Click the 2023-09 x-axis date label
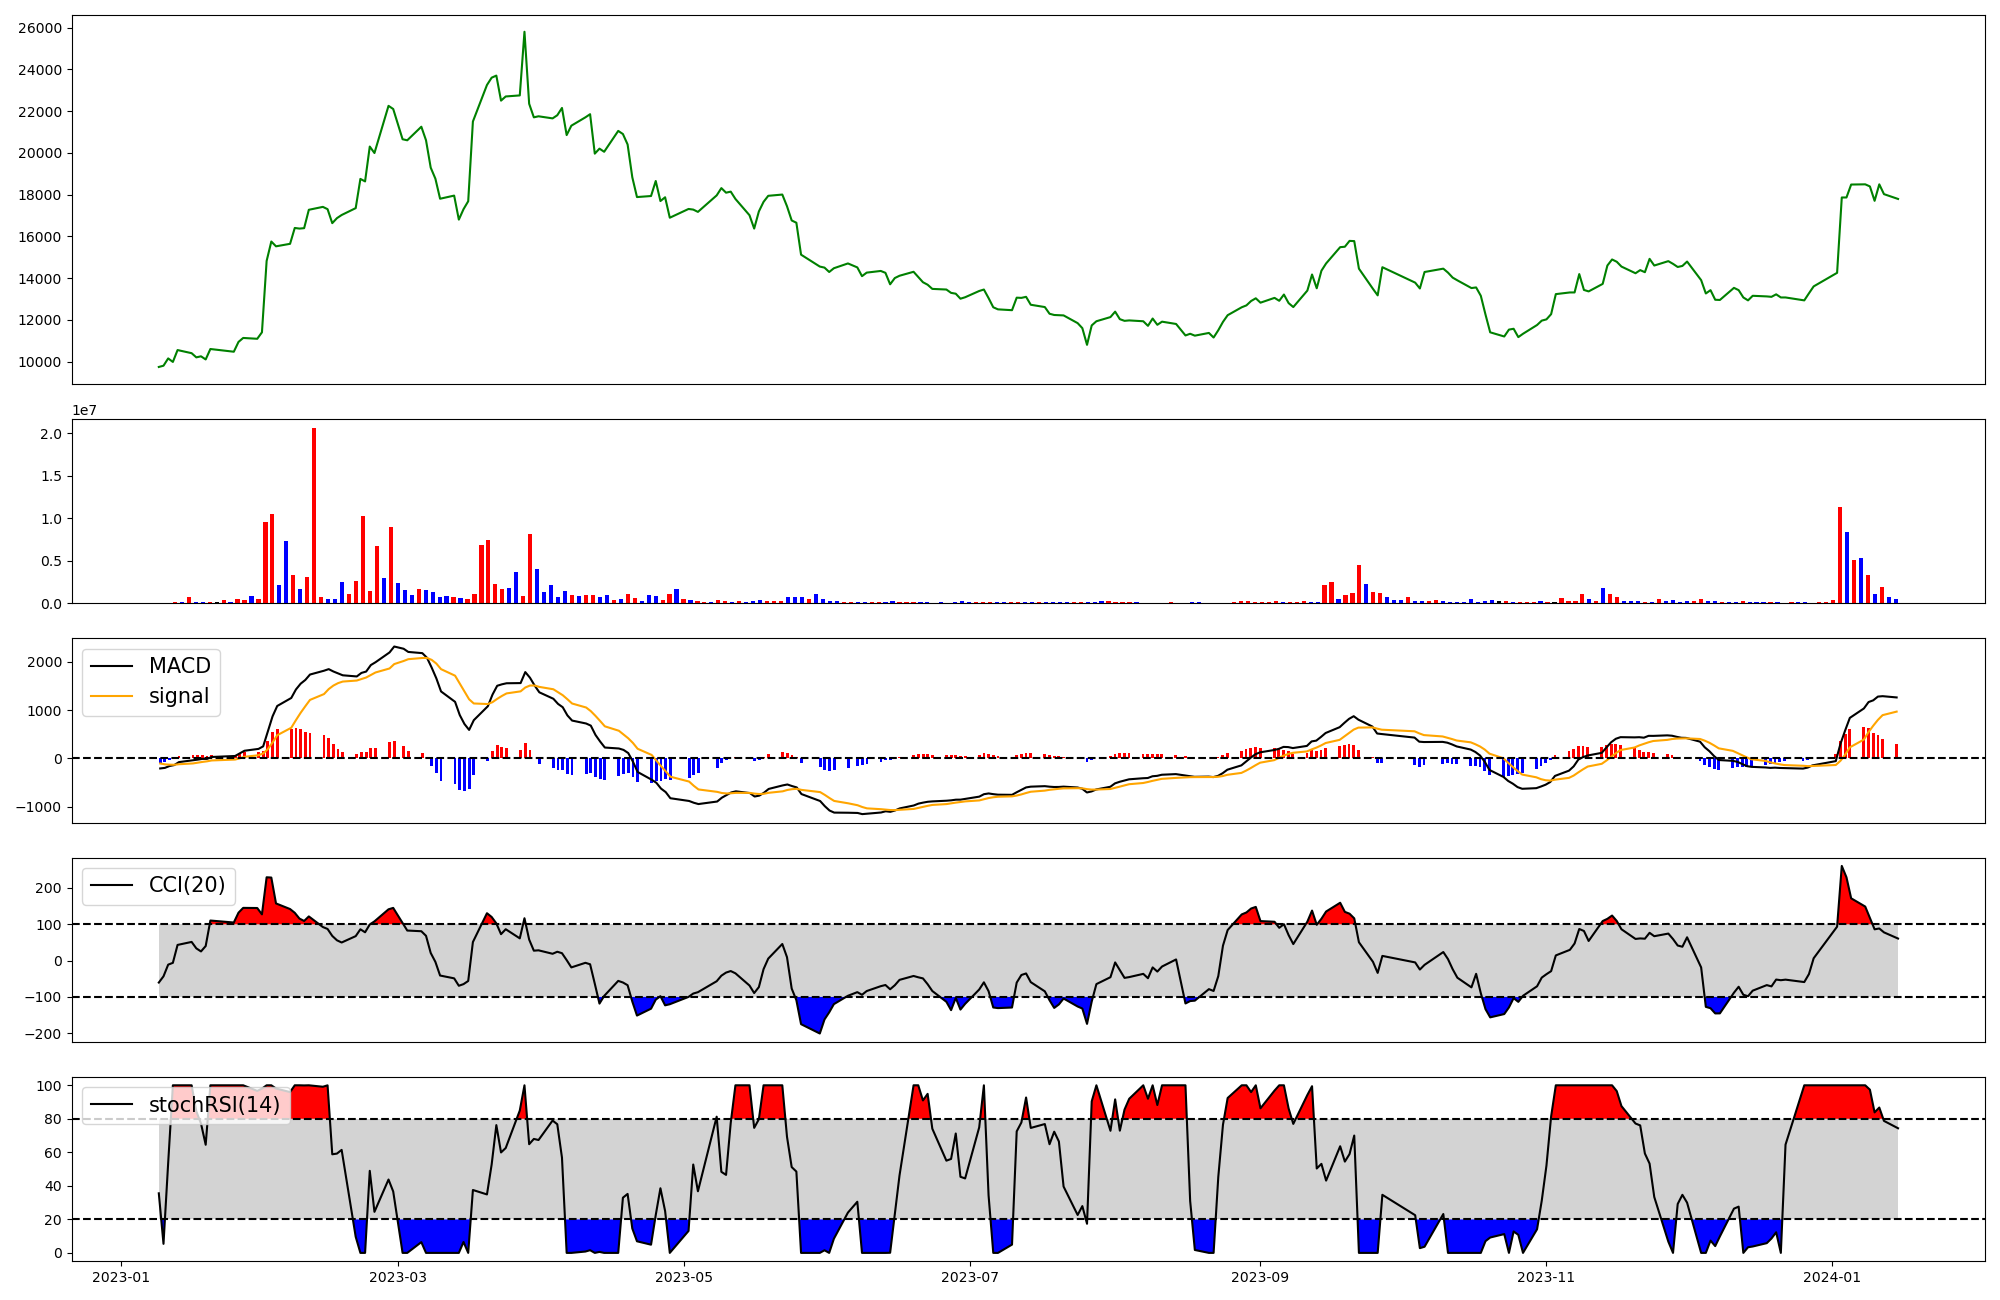The image size is (2000, 1300). point(1260,1277)
